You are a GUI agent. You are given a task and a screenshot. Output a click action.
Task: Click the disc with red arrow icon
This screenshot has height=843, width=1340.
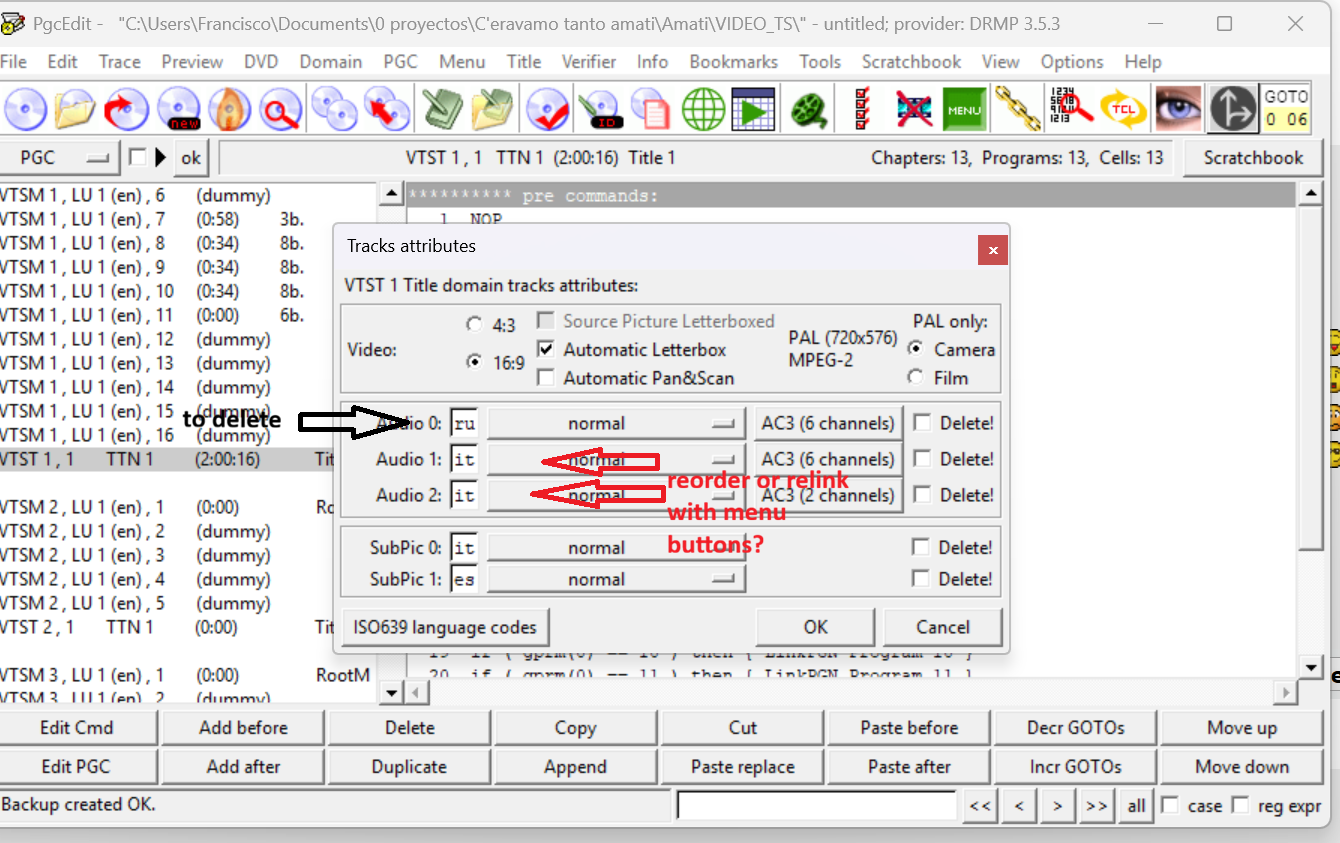point(127,109)
